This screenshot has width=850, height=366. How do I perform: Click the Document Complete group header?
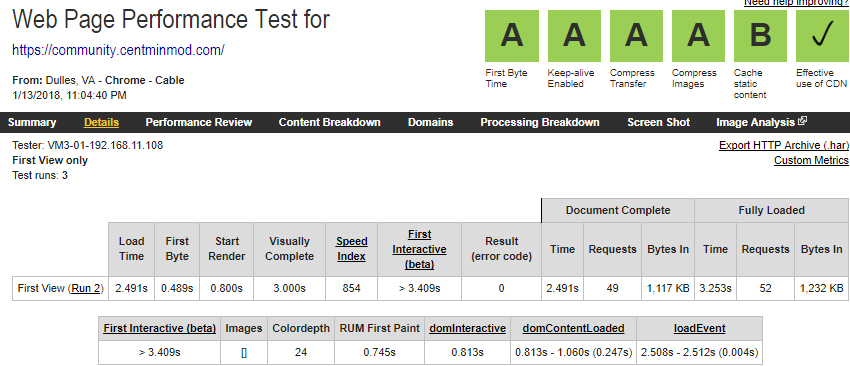point(618,210)
